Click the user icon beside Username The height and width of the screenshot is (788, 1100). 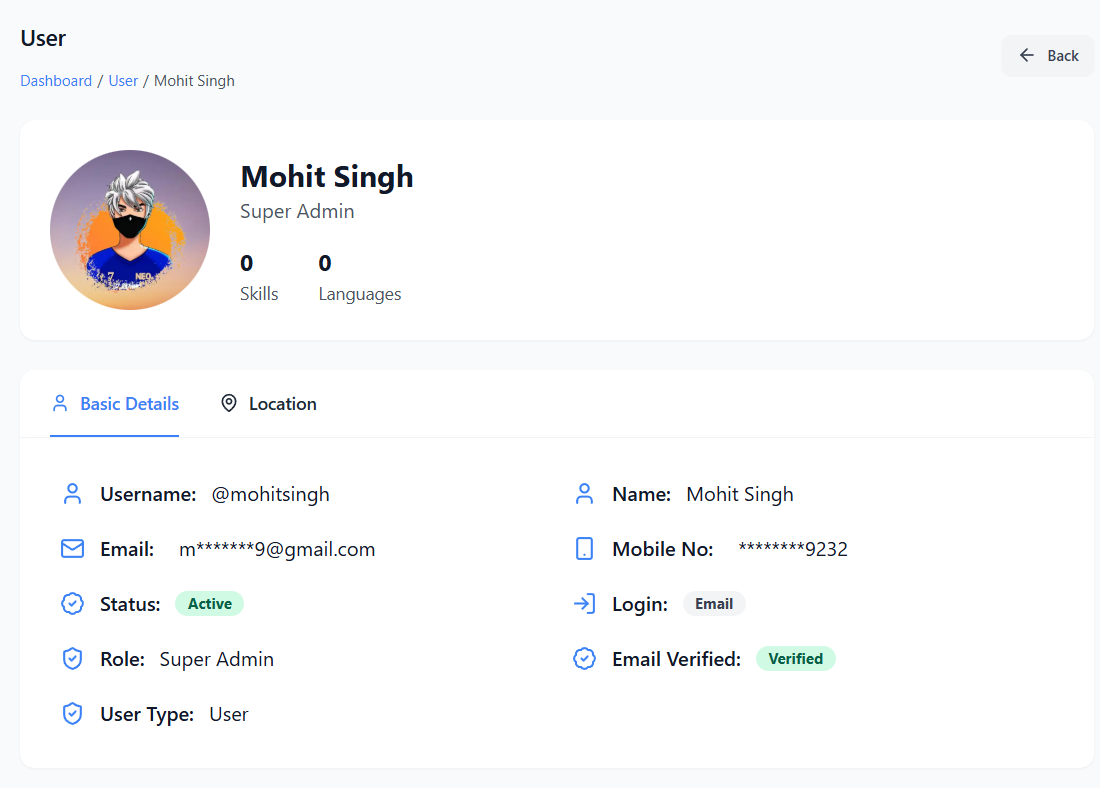(72, 494)
